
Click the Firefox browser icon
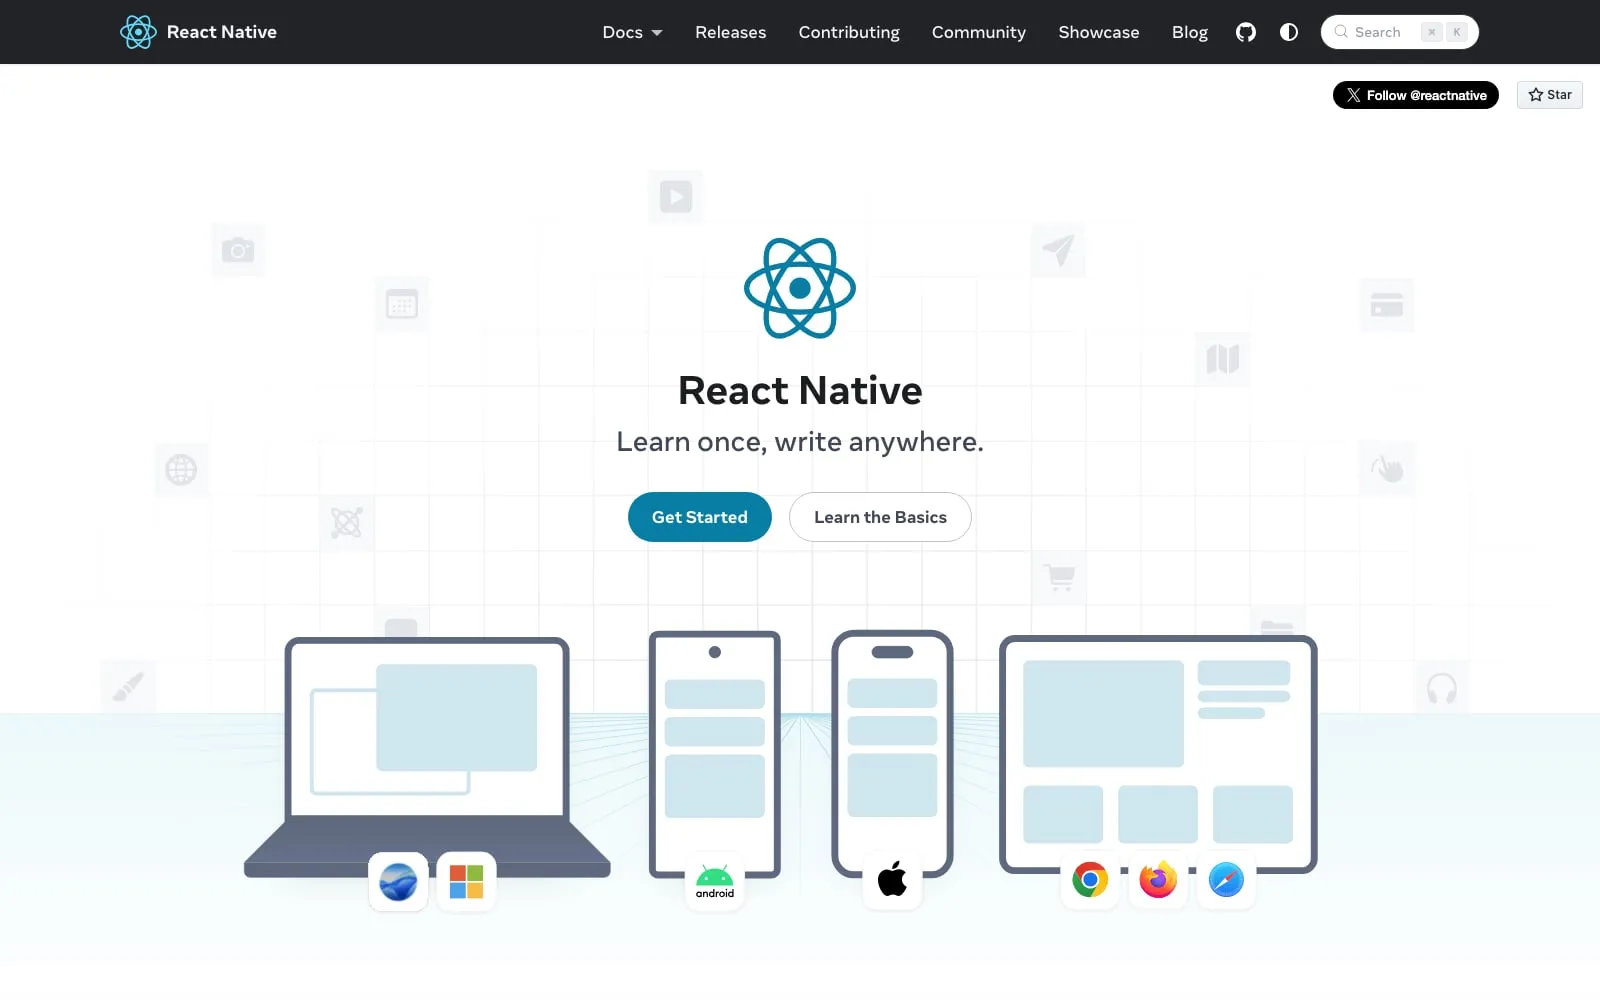coord(1158,880)
